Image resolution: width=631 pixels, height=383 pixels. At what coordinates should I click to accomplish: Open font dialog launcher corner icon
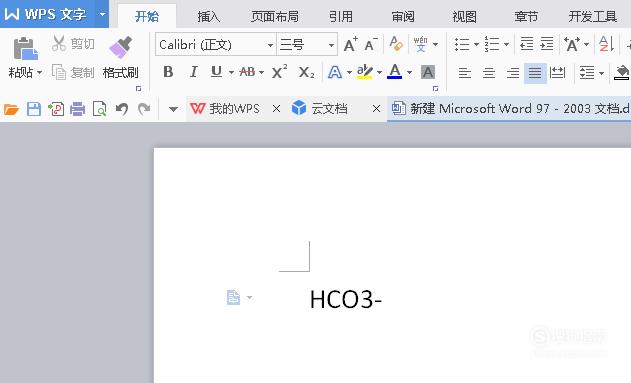tap(435, 88)
